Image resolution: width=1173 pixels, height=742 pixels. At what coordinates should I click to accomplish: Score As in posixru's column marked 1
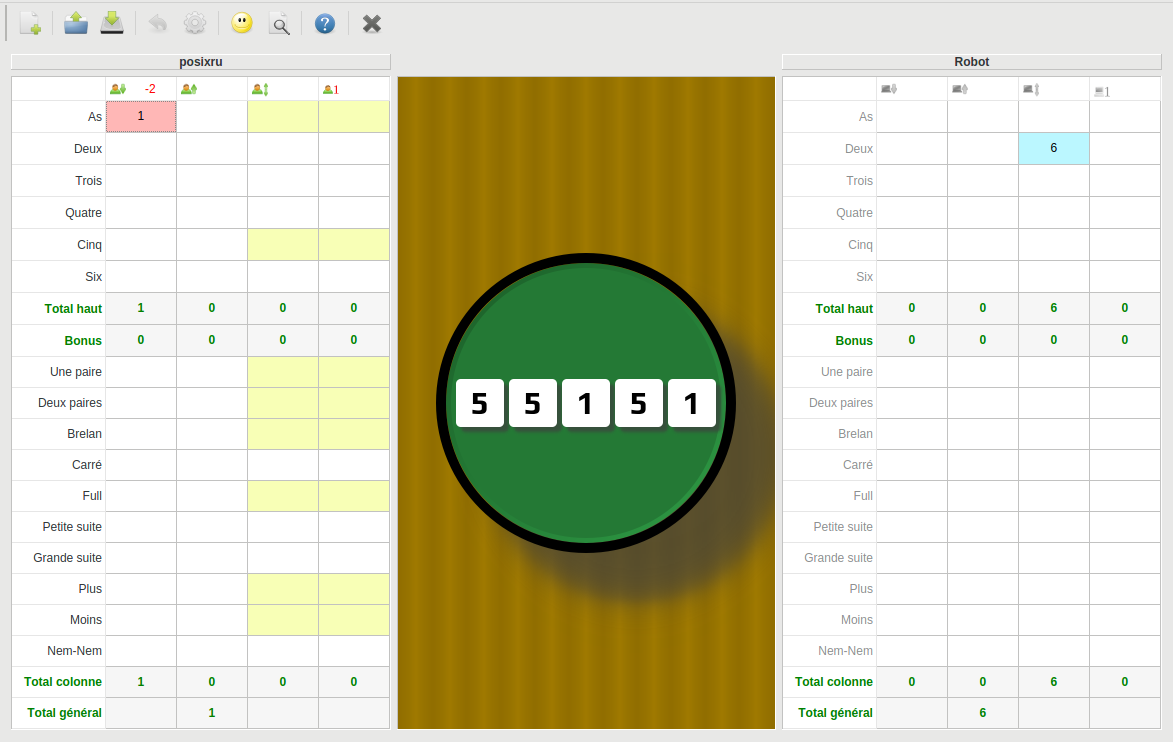coord(354,117)
